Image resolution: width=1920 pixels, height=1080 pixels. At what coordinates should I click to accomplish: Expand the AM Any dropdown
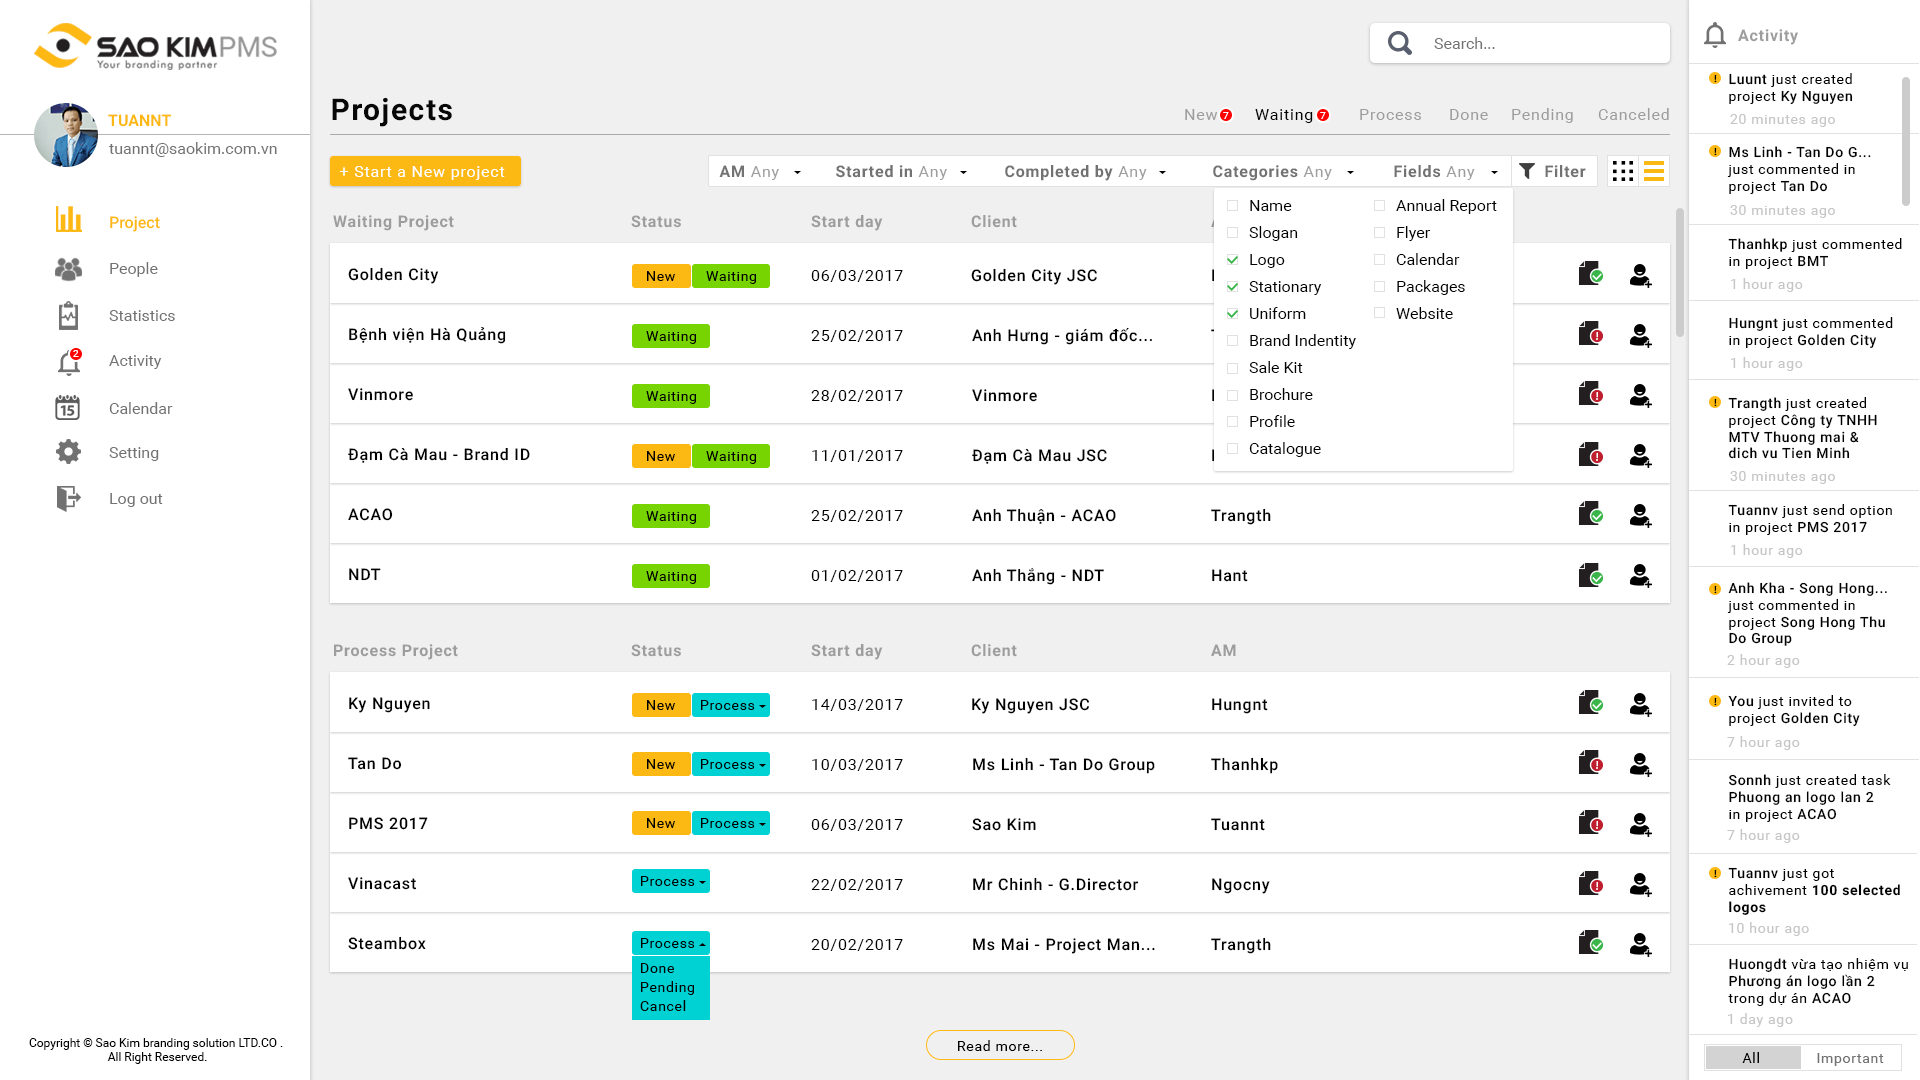760,172
